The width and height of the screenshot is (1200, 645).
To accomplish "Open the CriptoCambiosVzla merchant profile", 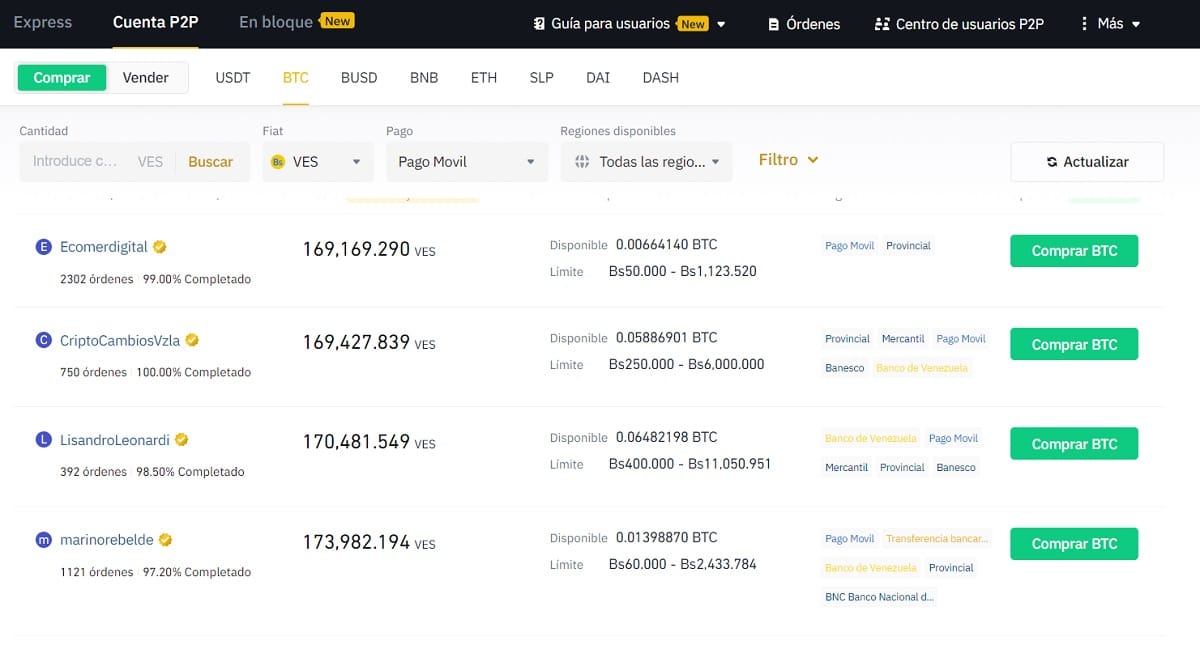I will click(120, 340).
